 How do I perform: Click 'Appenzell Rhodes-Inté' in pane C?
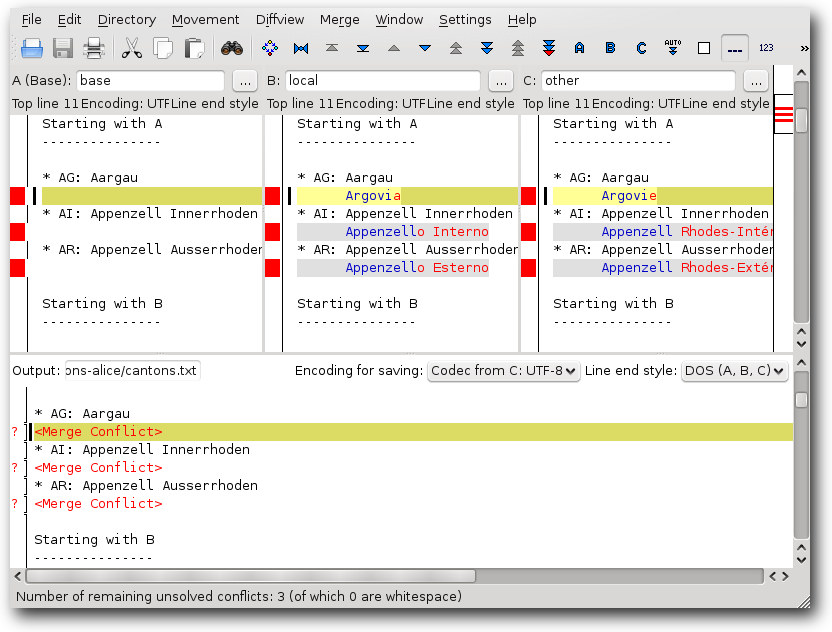click(x=687, y=232)
